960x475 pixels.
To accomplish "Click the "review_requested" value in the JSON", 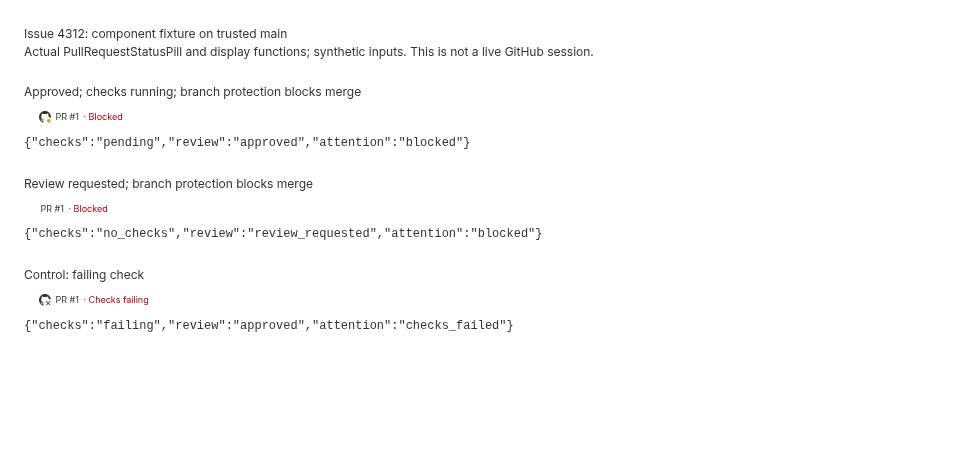I will [312, 233].
